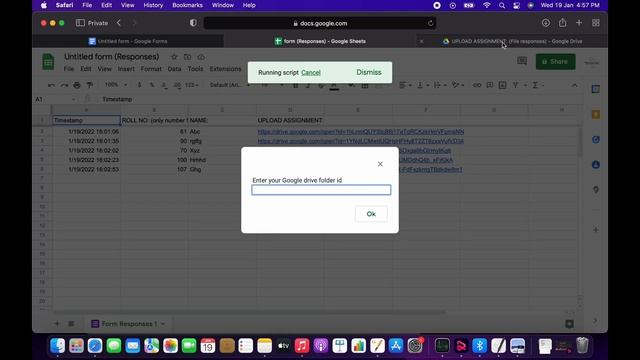This screenshot has width=640, height=360.
Task: Select the UPLOAD ASSIGNMENT header cell
Action: pyautogui.click(x=290, y=120)
